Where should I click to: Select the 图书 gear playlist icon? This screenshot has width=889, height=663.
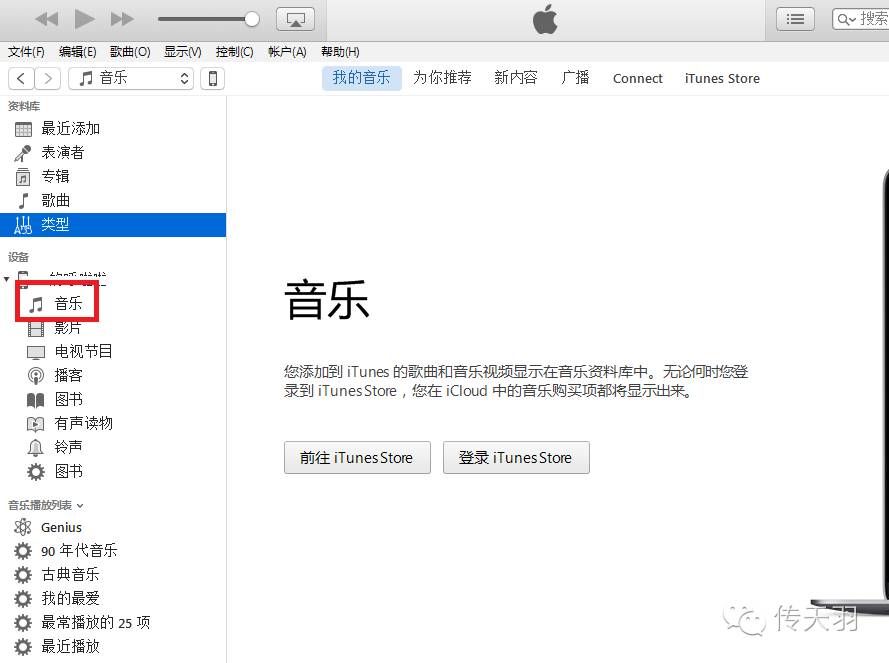click(36, 472)
